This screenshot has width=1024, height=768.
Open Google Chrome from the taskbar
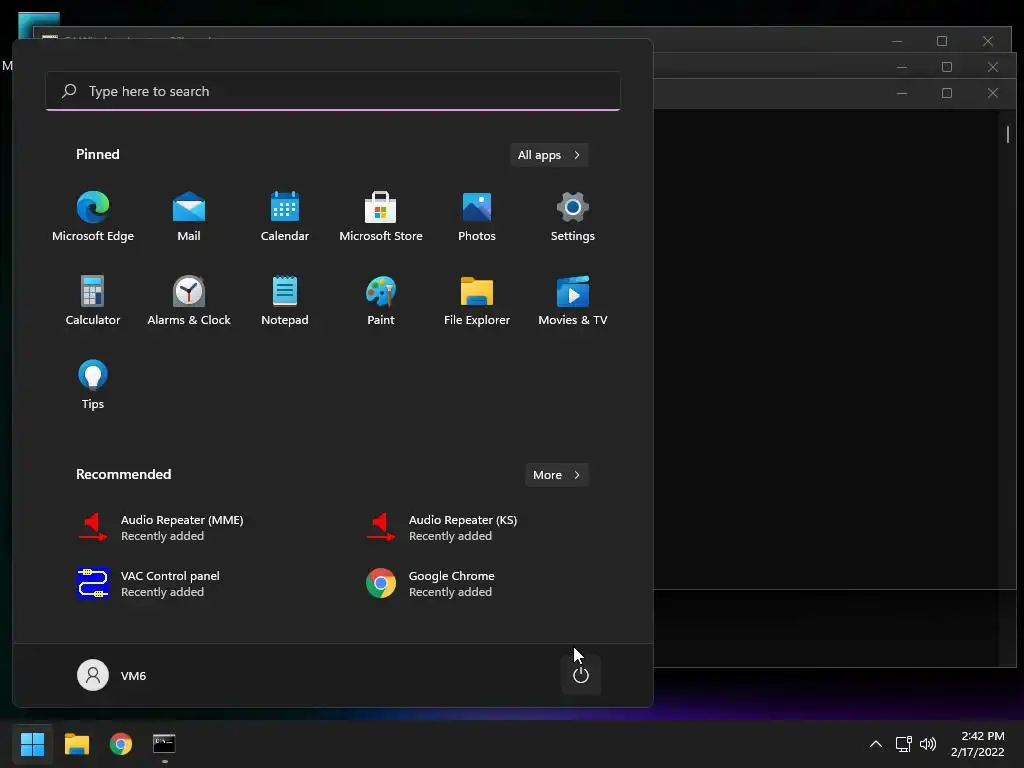[121, 744]
